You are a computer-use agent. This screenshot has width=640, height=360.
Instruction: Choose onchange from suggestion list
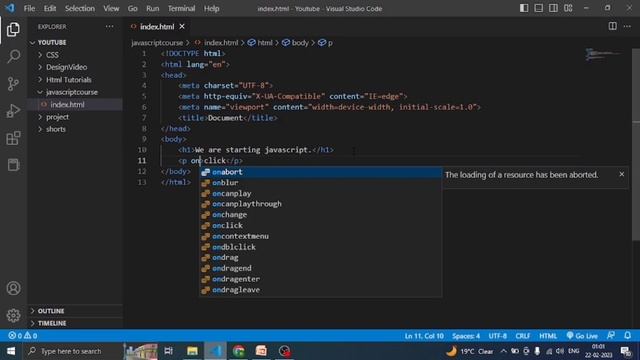click(x=320, y=215)
